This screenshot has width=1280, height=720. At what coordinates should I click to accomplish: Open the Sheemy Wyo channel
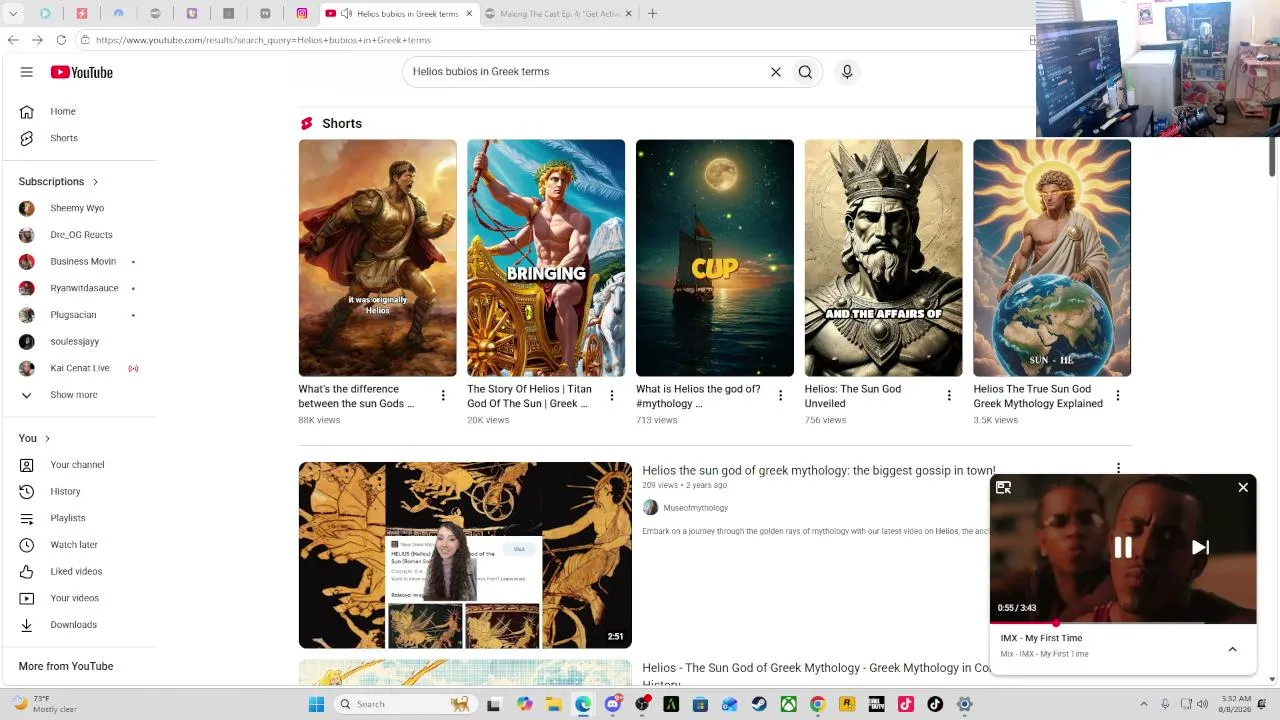point(78,208)
